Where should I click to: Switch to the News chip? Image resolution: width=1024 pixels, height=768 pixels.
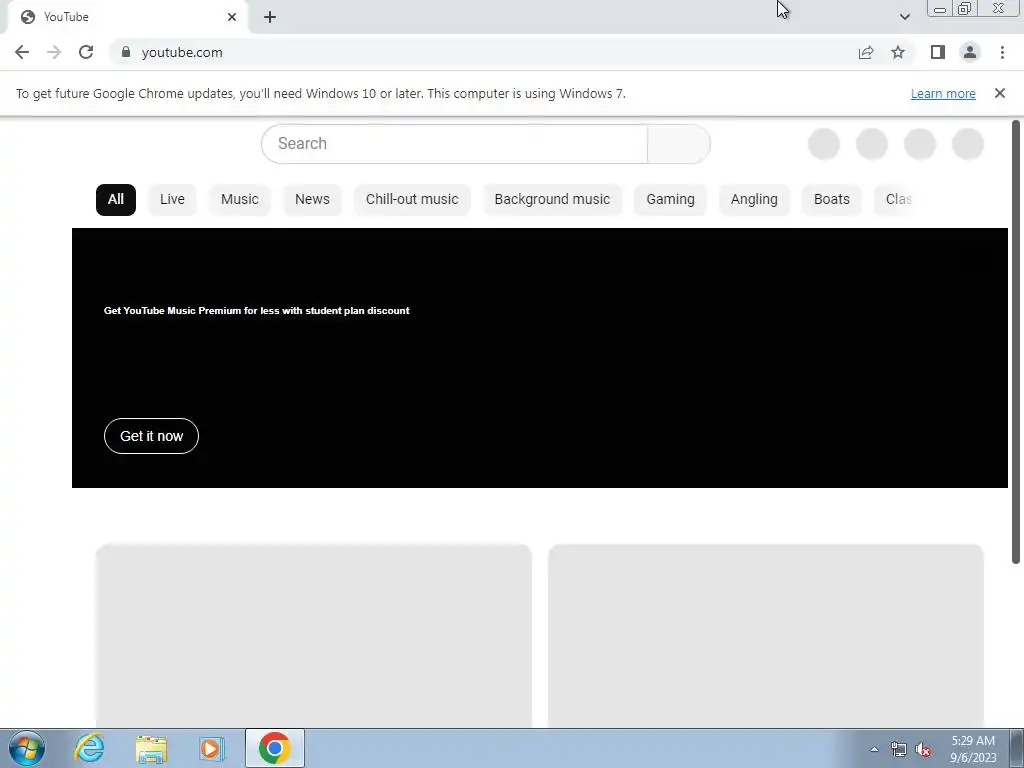click(x=312, y=199)
